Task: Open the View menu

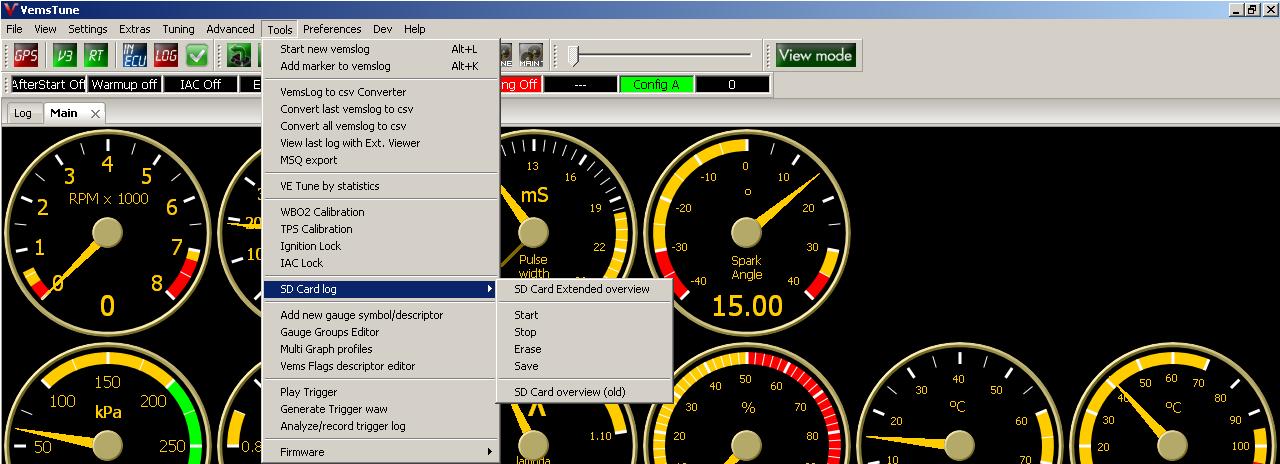Action: click(45, 29)
